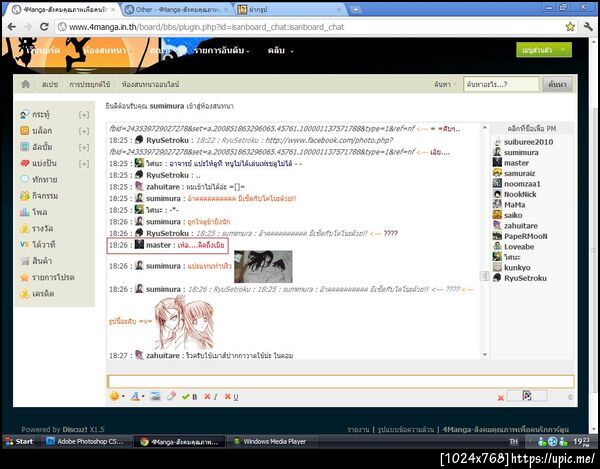
Task: Open the emoticon smiley picker
Action: (x=114, y=396)
